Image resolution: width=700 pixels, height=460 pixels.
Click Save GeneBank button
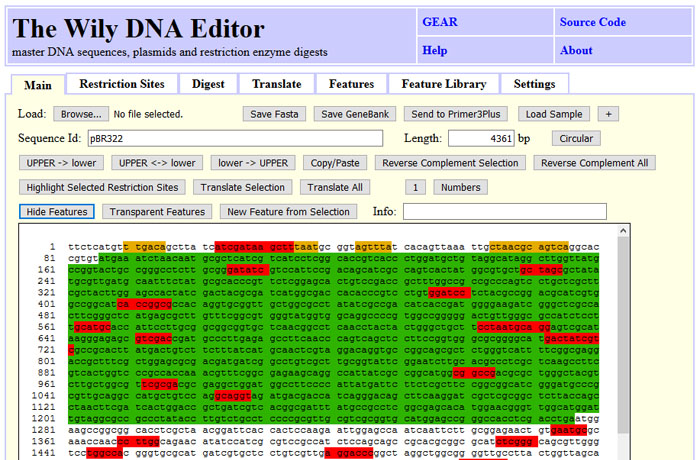tap(357, 114)
